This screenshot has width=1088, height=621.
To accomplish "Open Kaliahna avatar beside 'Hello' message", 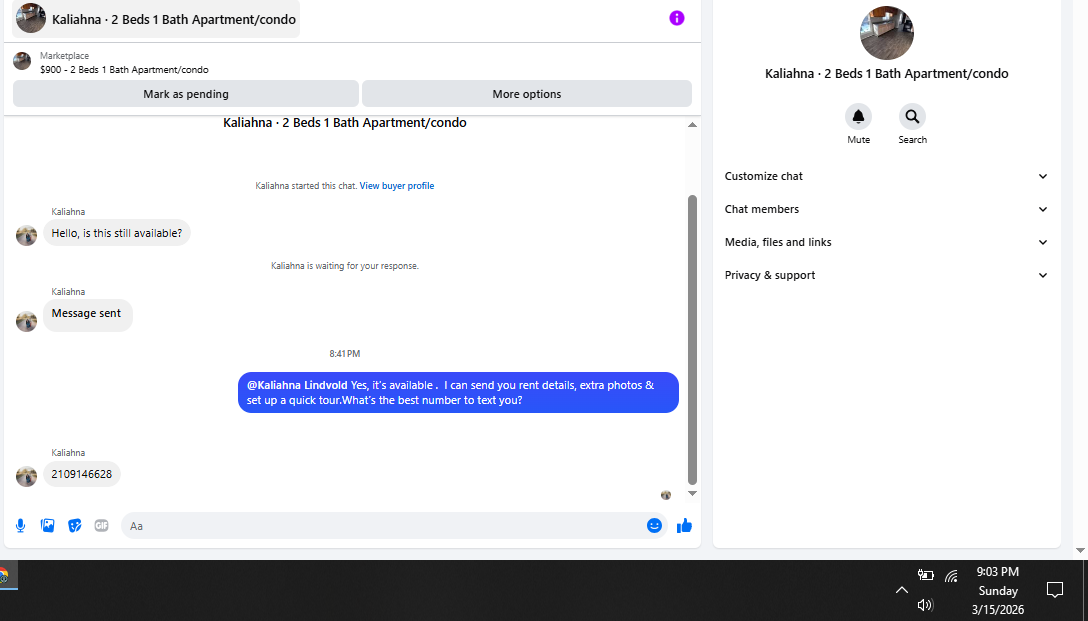I will pyautogui.click(x=26, y=235).
